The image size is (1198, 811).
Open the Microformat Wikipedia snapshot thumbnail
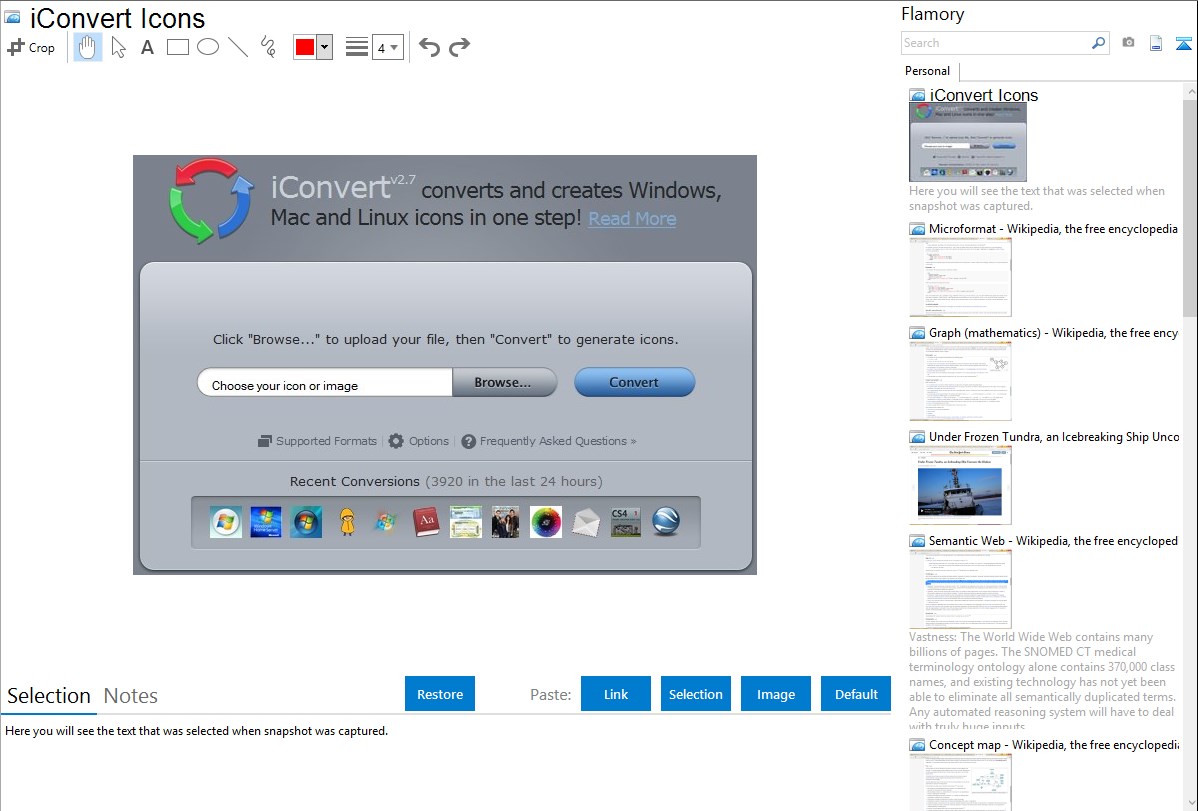(960, 277)
